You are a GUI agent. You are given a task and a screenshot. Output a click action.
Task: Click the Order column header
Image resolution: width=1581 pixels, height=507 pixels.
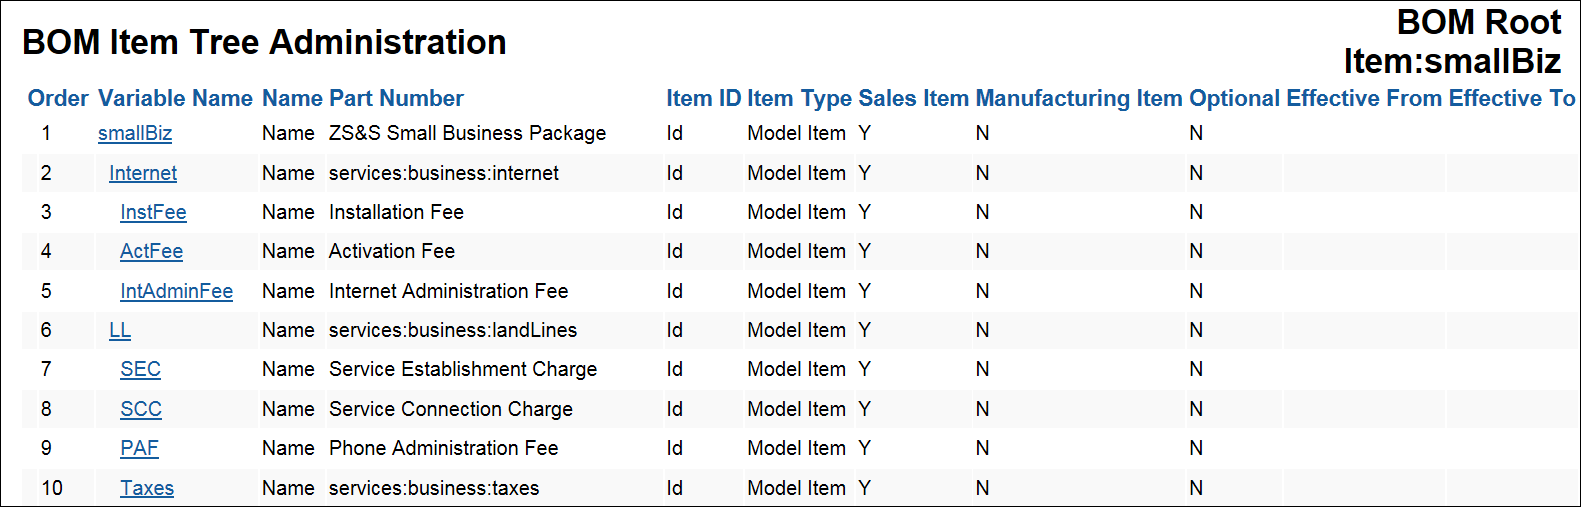pos(58,98)
